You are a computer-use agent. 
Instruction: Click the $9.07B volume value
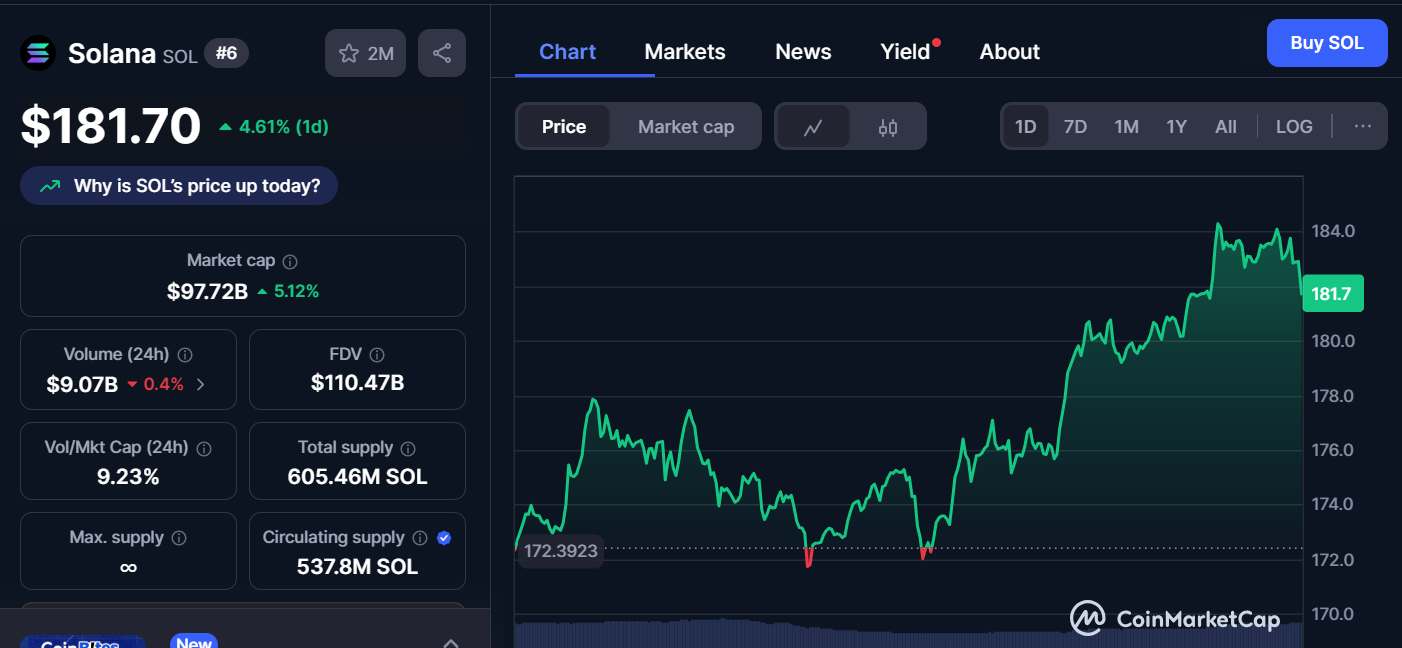[82, 384]
